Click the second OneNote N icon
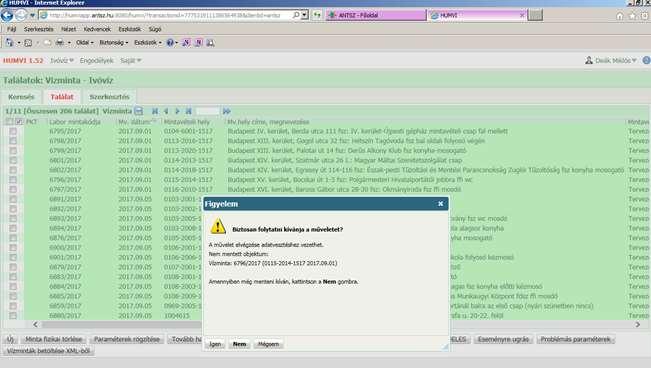 [x=198, y=42]
